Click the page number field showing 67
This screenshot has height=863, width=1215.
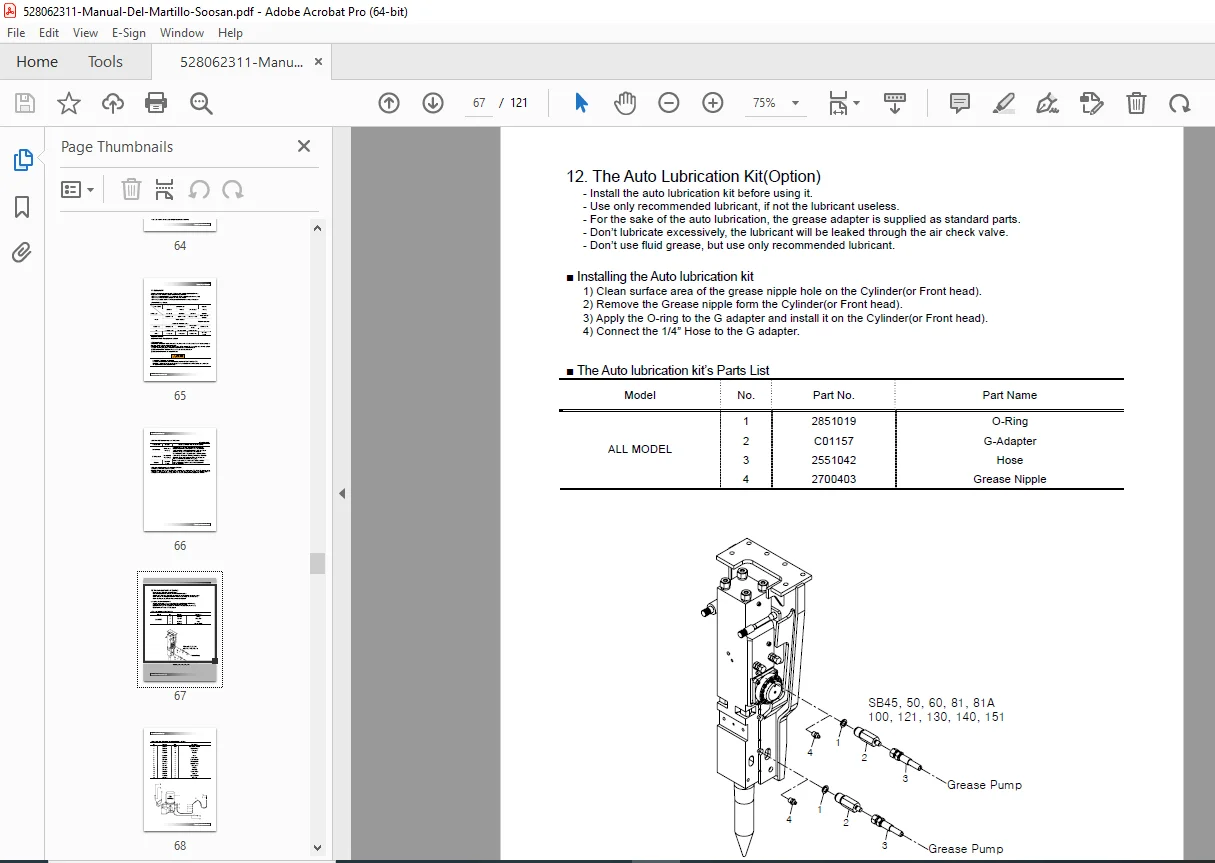point(479,103)
